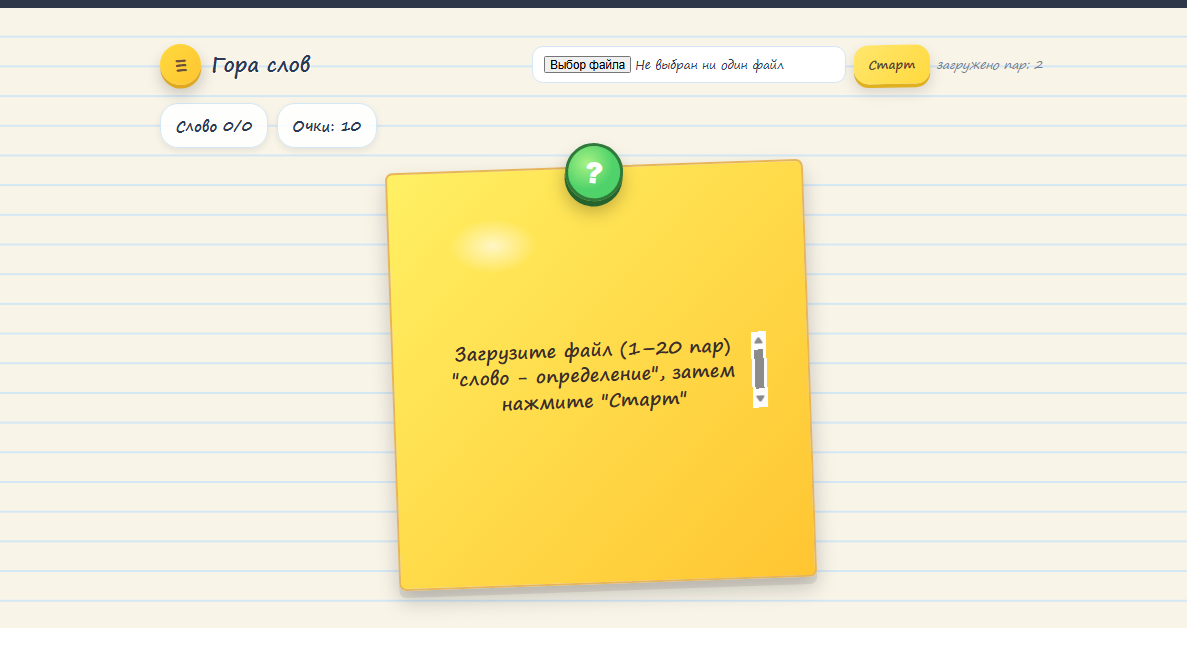The image size is (1187, 648).
Task: Click the Загрузите файл (1–20 пар) line
Action: (x=593, y=351)
